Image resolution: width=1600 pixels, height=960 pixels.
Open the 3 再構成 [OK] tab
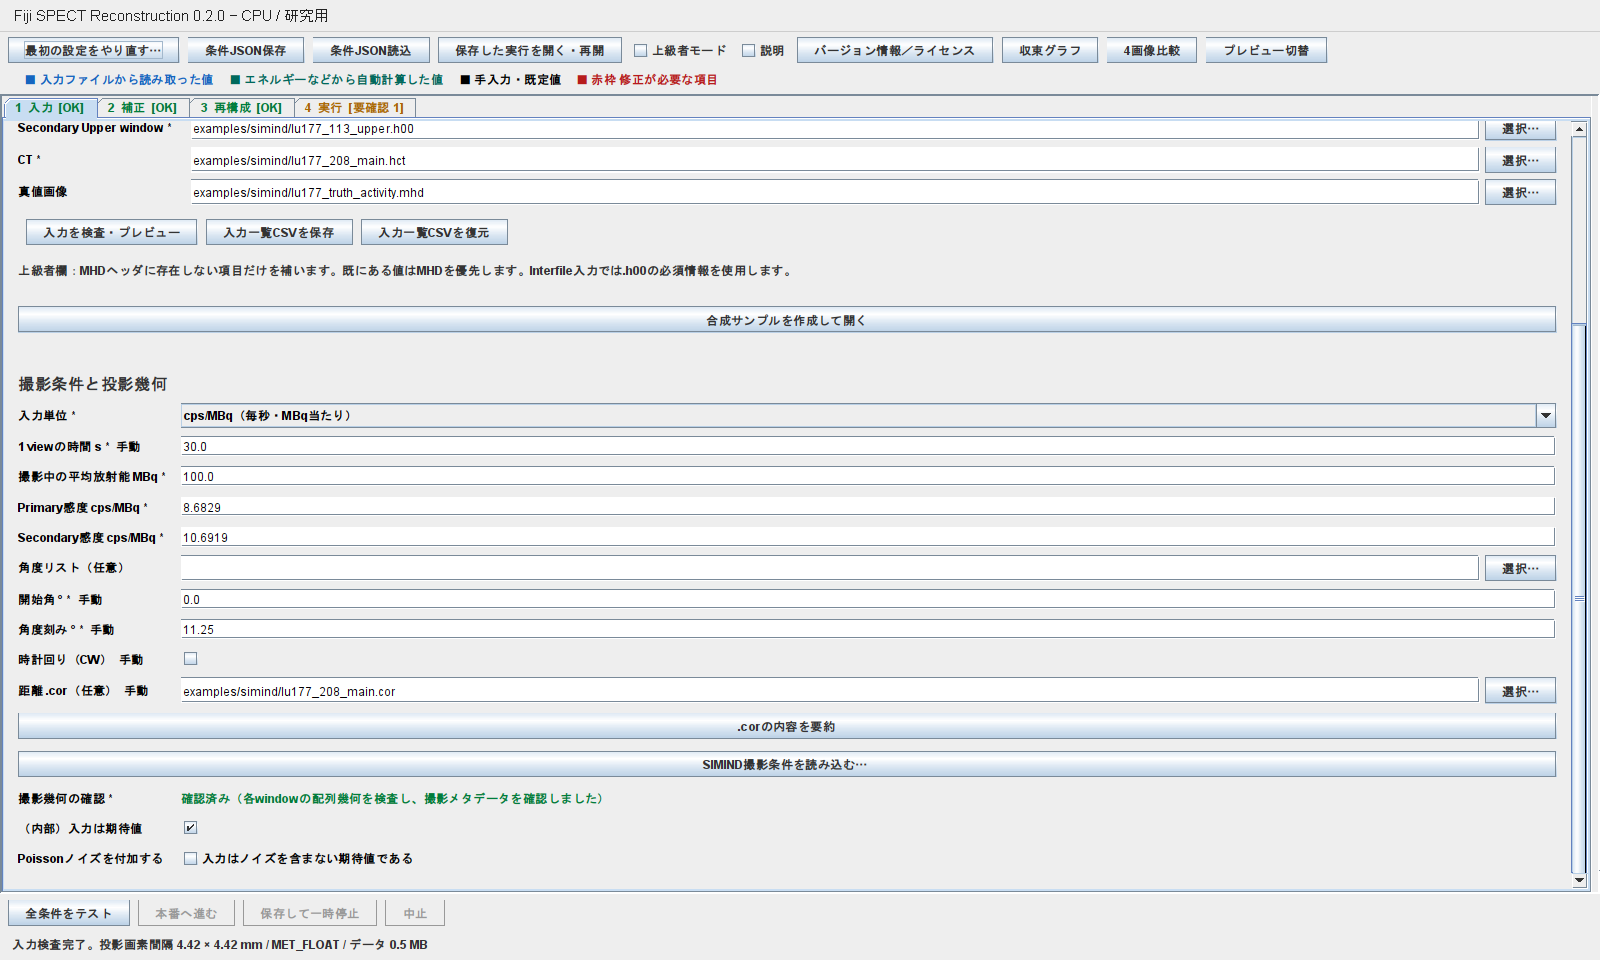click(x=241, y=107)
